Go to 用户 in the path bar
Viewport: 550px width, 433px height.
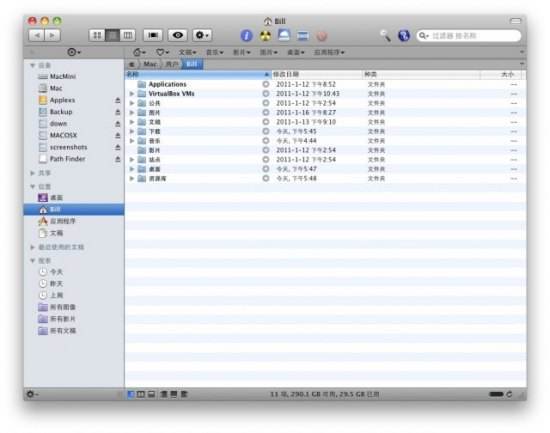pos(172,64)
